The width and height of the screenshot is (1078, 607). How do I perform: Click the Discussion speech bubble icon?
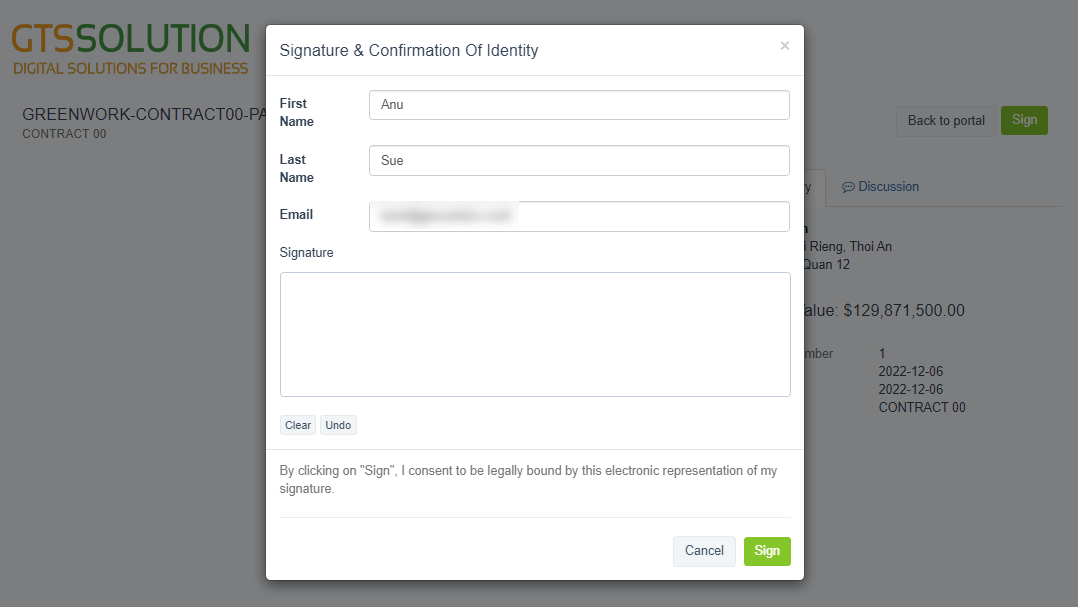[x=848, y=187]
